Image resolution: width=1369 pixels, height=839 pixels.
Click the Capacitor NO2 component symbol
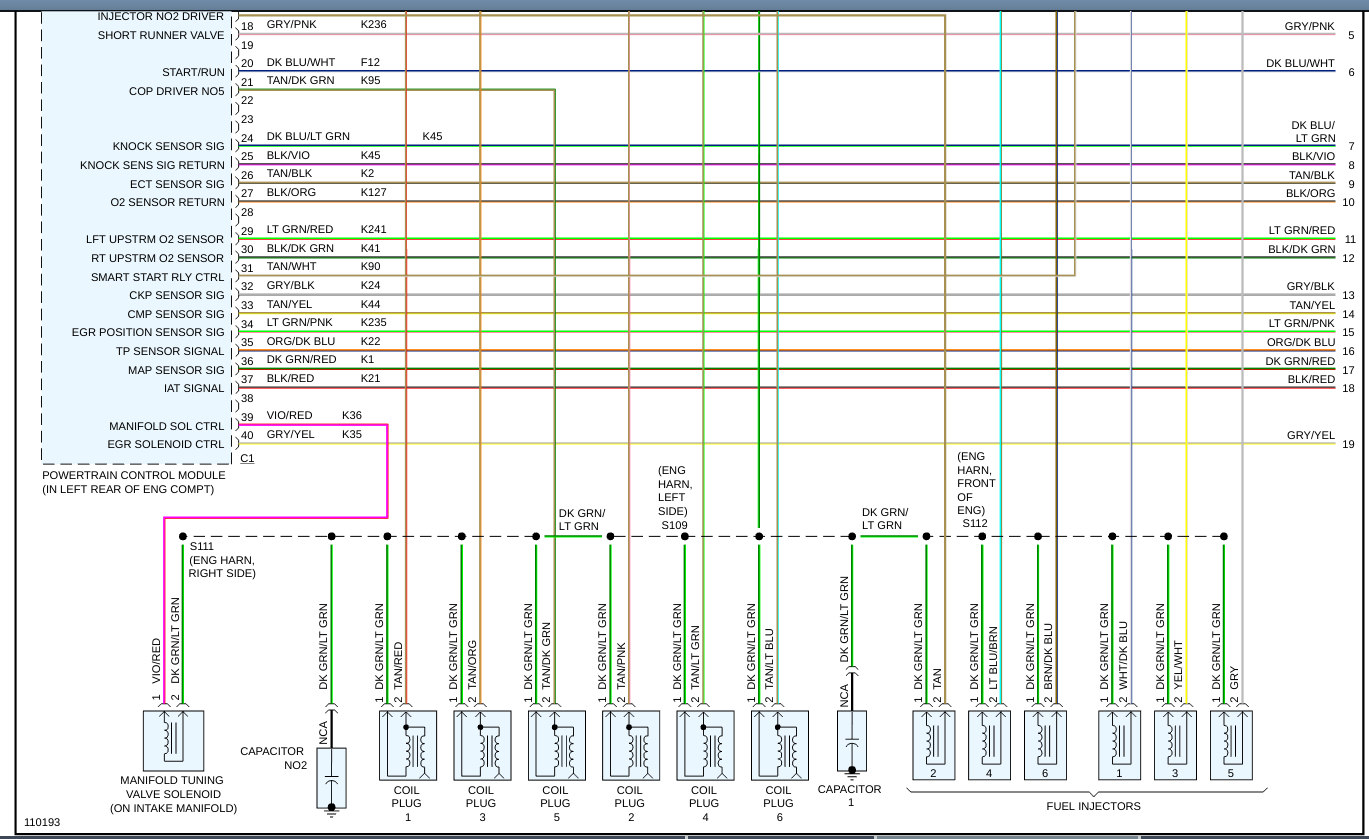[x=331, y=778]
